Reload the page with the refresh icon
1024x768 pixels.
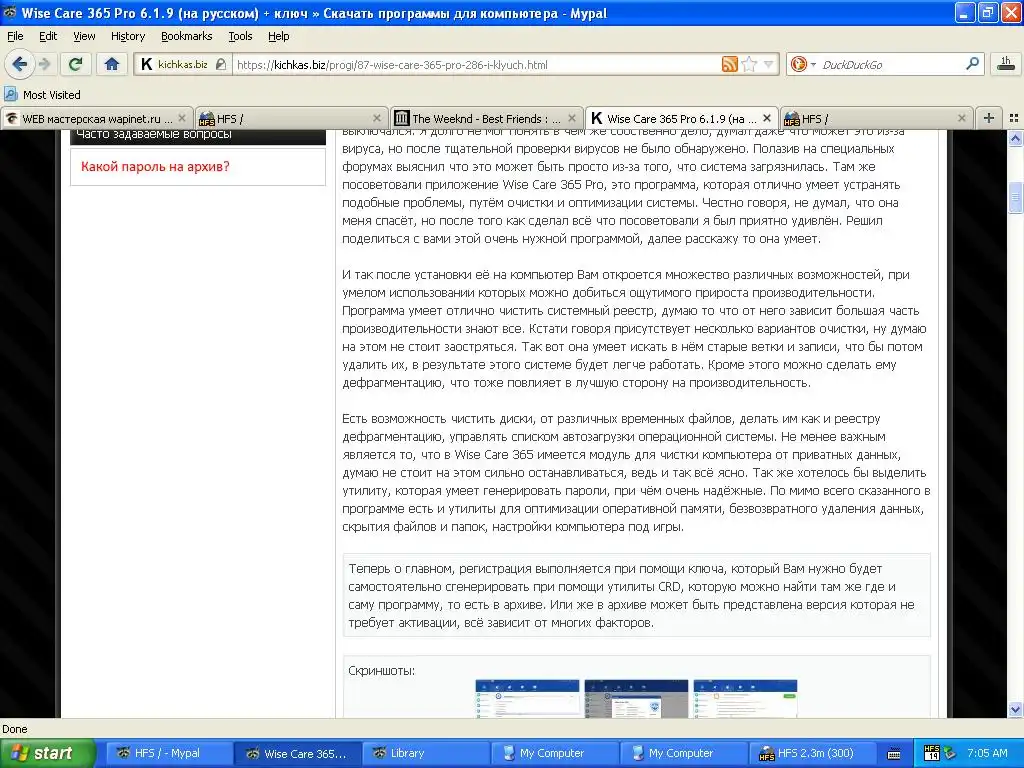(x=76, y=64)
